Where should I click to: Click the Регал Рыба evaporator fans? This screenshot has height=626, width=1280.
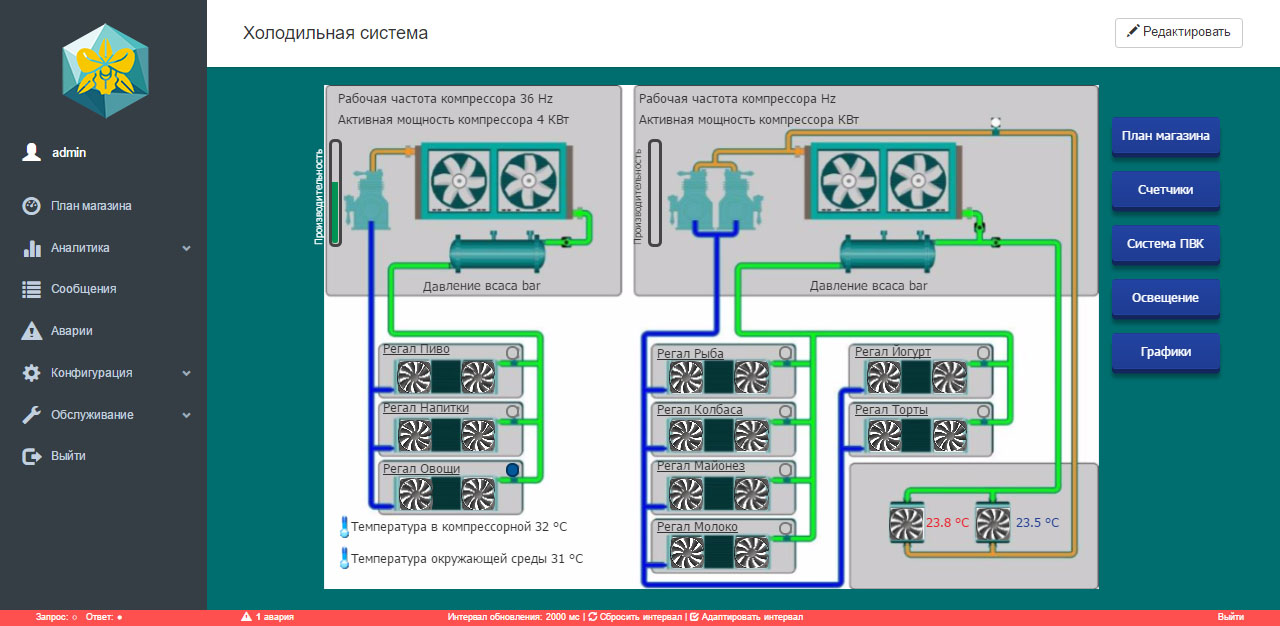(719, 378)
